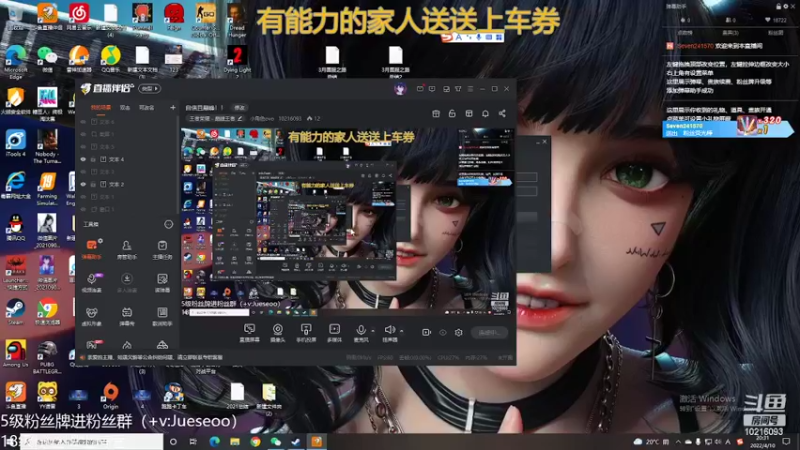The image size is (800, 450).
Task: Open NetEase Cloud Music desktop icon
Action: [79, 17]
